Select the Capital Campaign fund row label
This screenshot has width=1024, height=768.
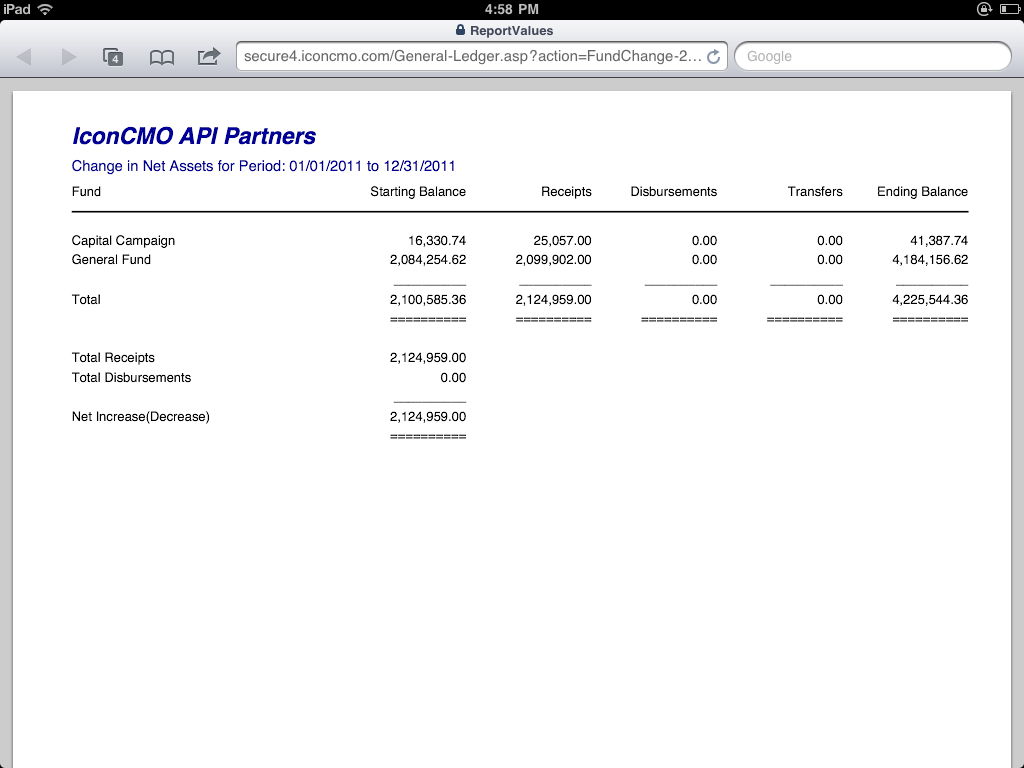click(x=123, y=241)
